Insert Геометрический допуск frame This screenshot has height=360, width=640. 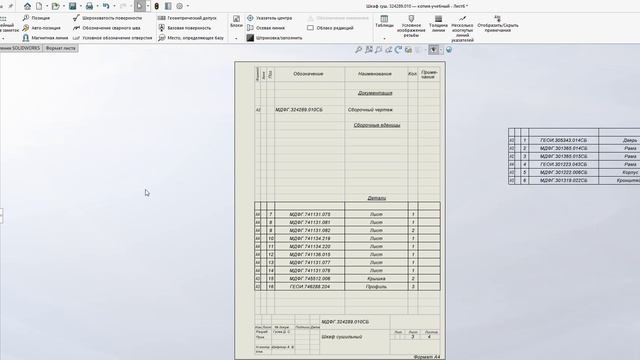point(187,18)
